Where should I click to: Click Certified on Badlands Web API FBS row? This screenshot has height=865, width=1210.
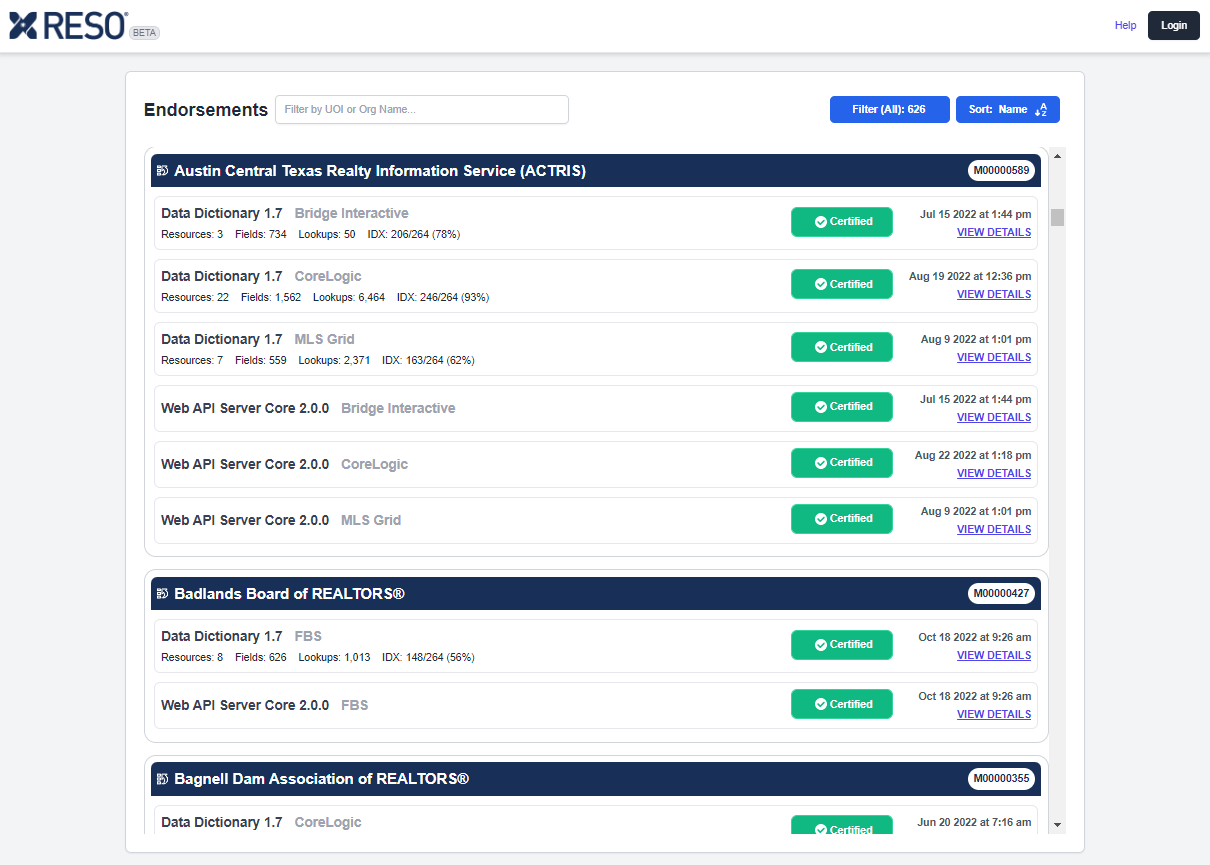pos(842,704)
